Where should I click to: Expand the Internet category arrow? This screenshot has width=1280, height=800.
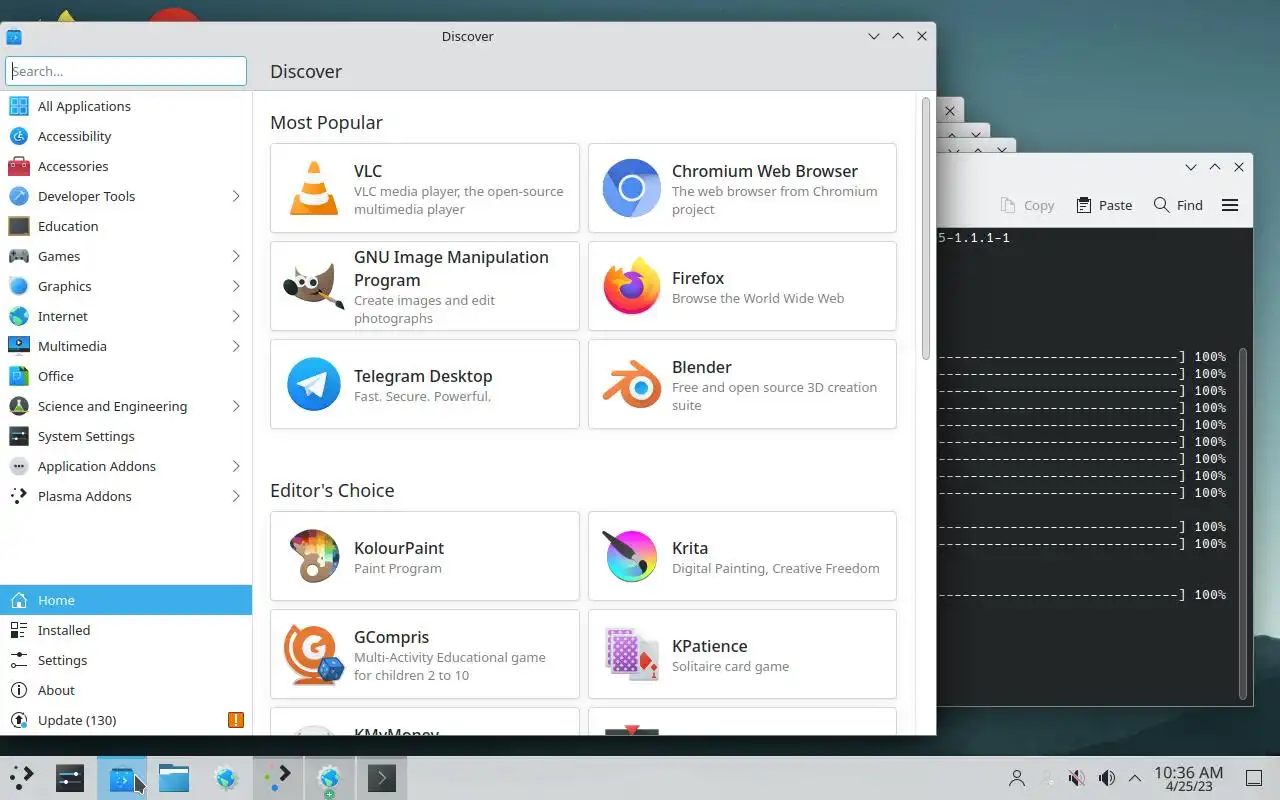coord(236,316)
